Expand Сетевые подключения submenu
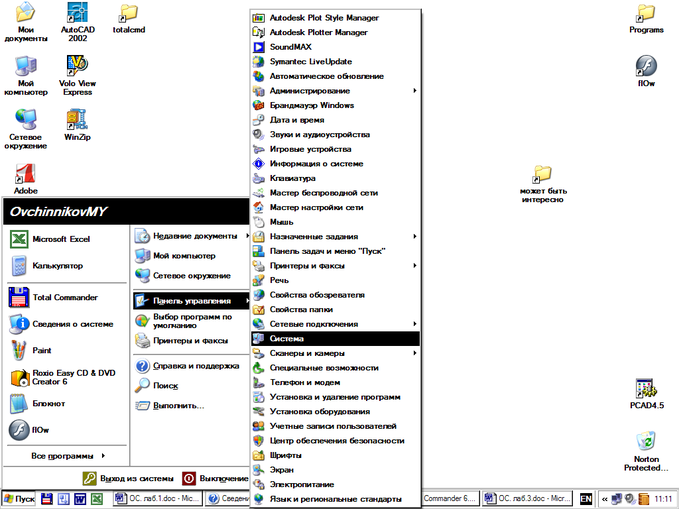This screenshot has width=679, height=509. click(336, 324)
